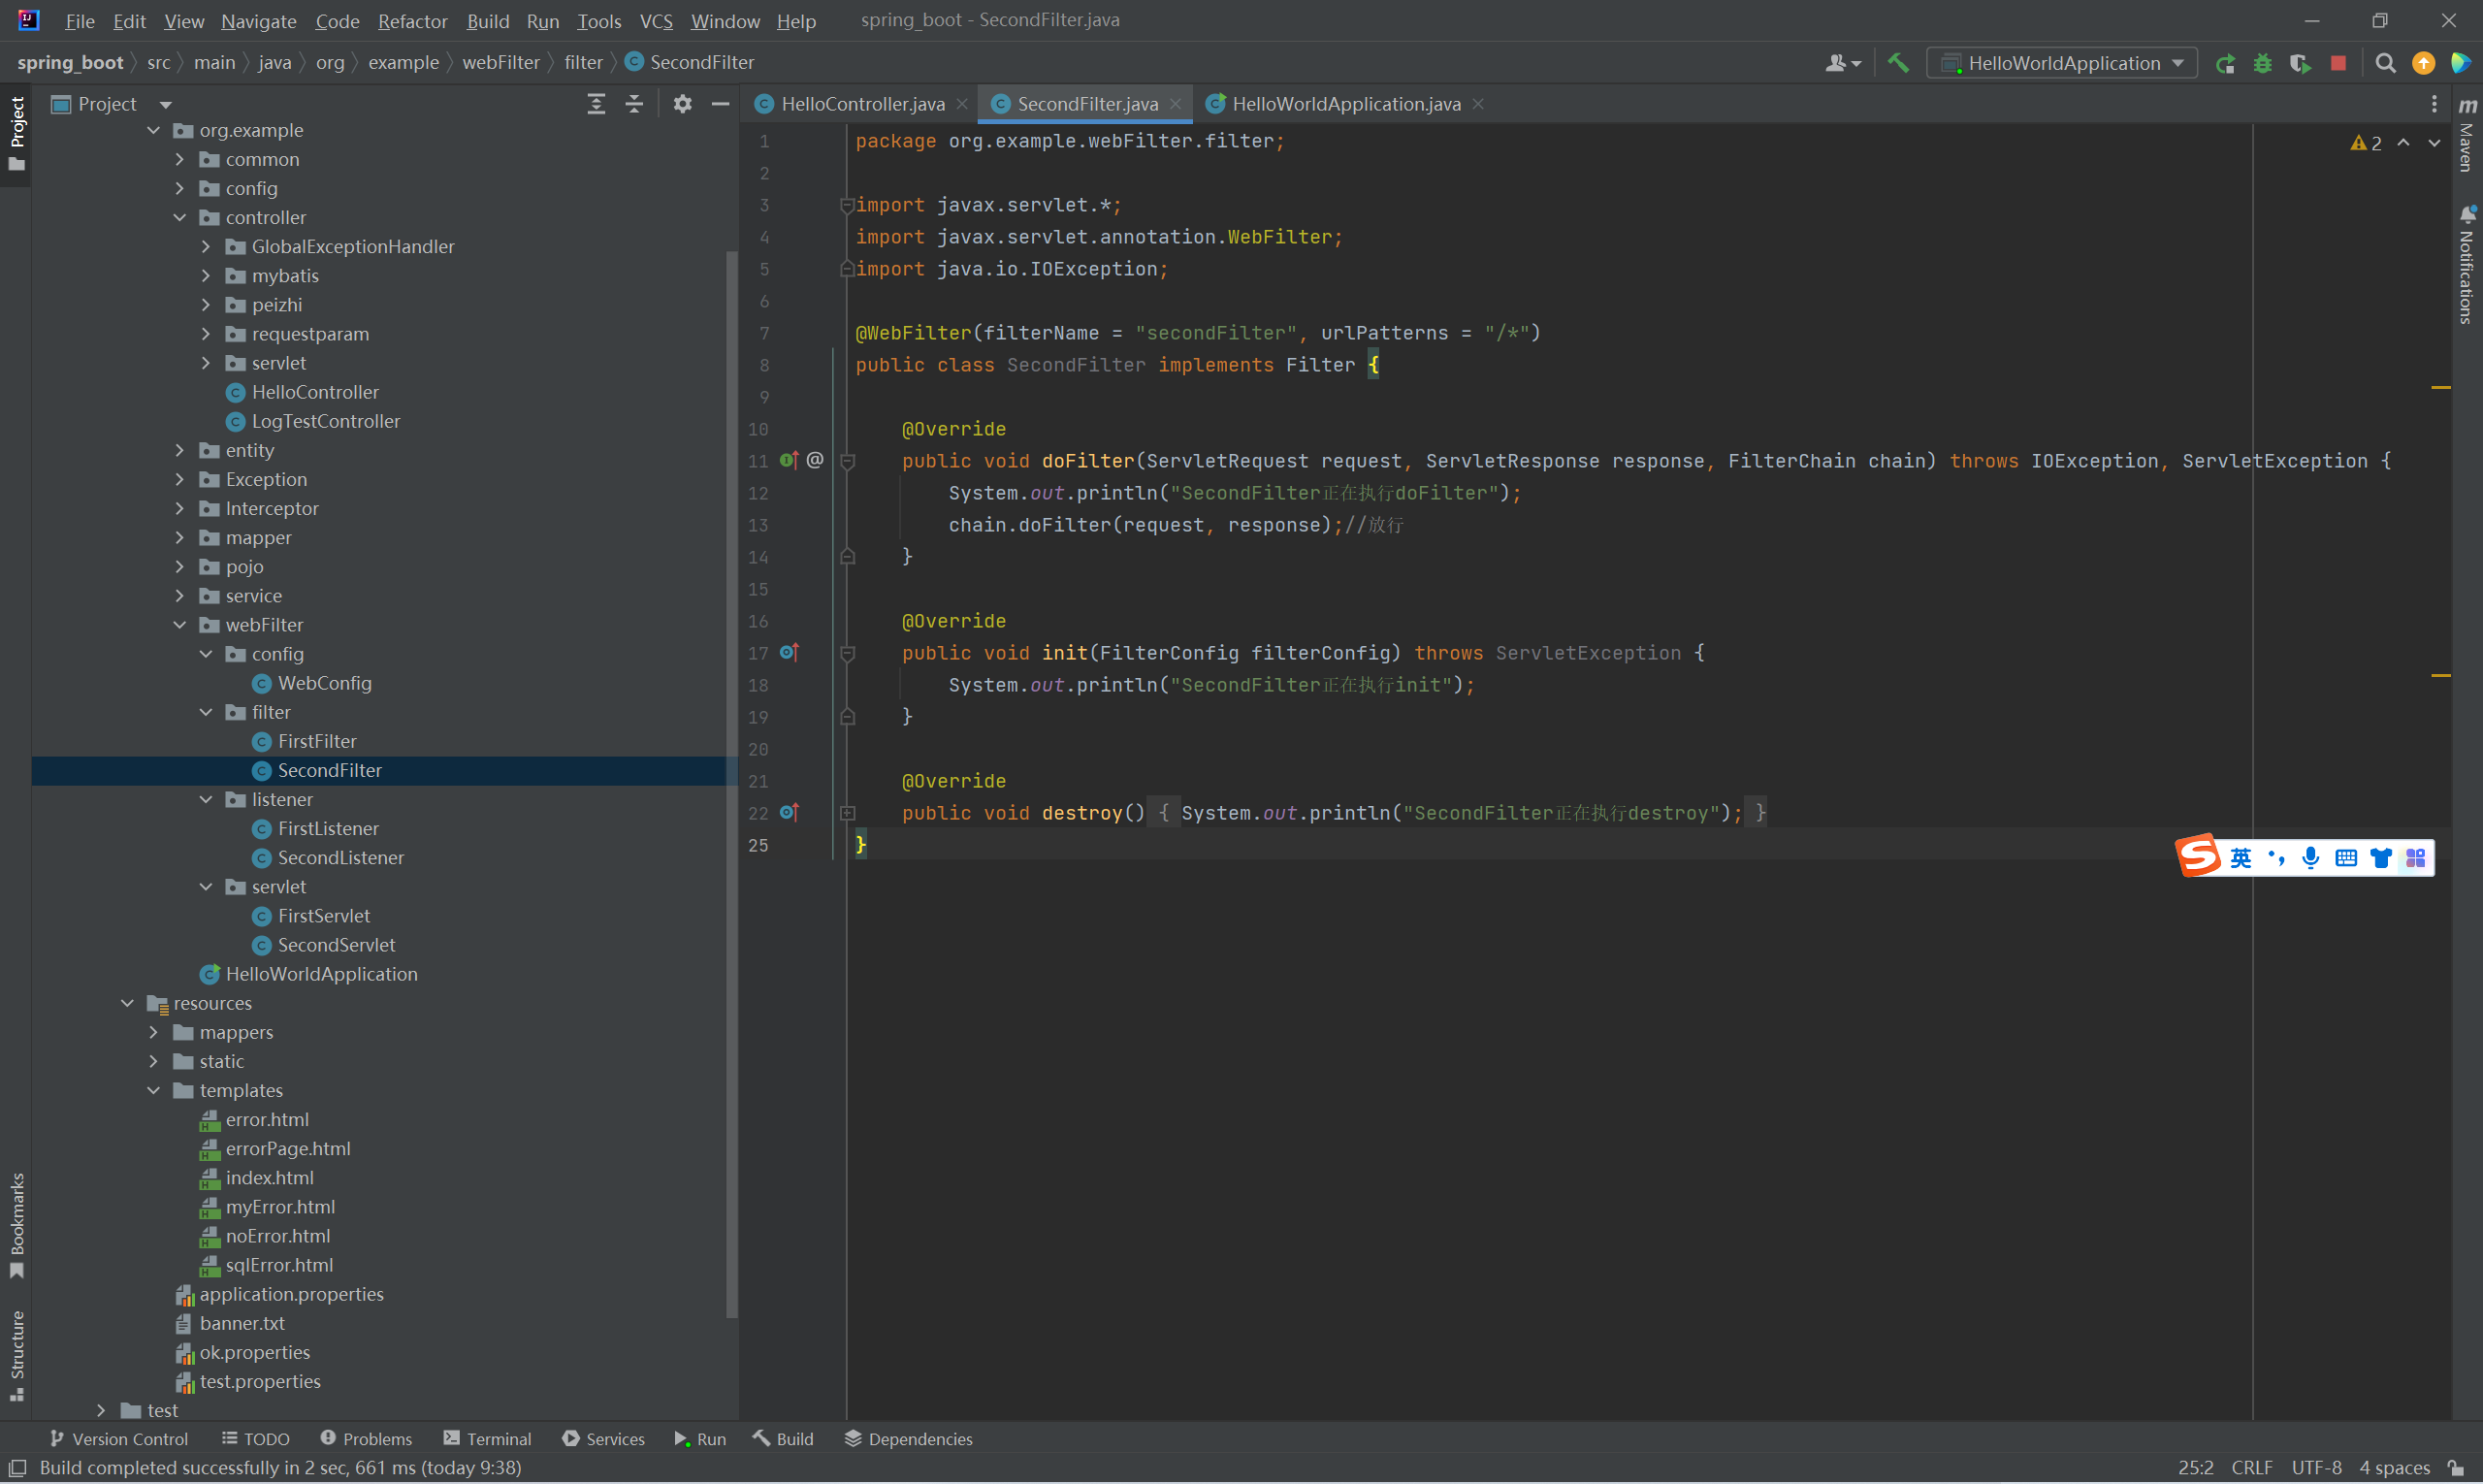Screen dimensions: 2483x1484
Task: Open project panel settings gear icon
Action: (x=682, y=104)
